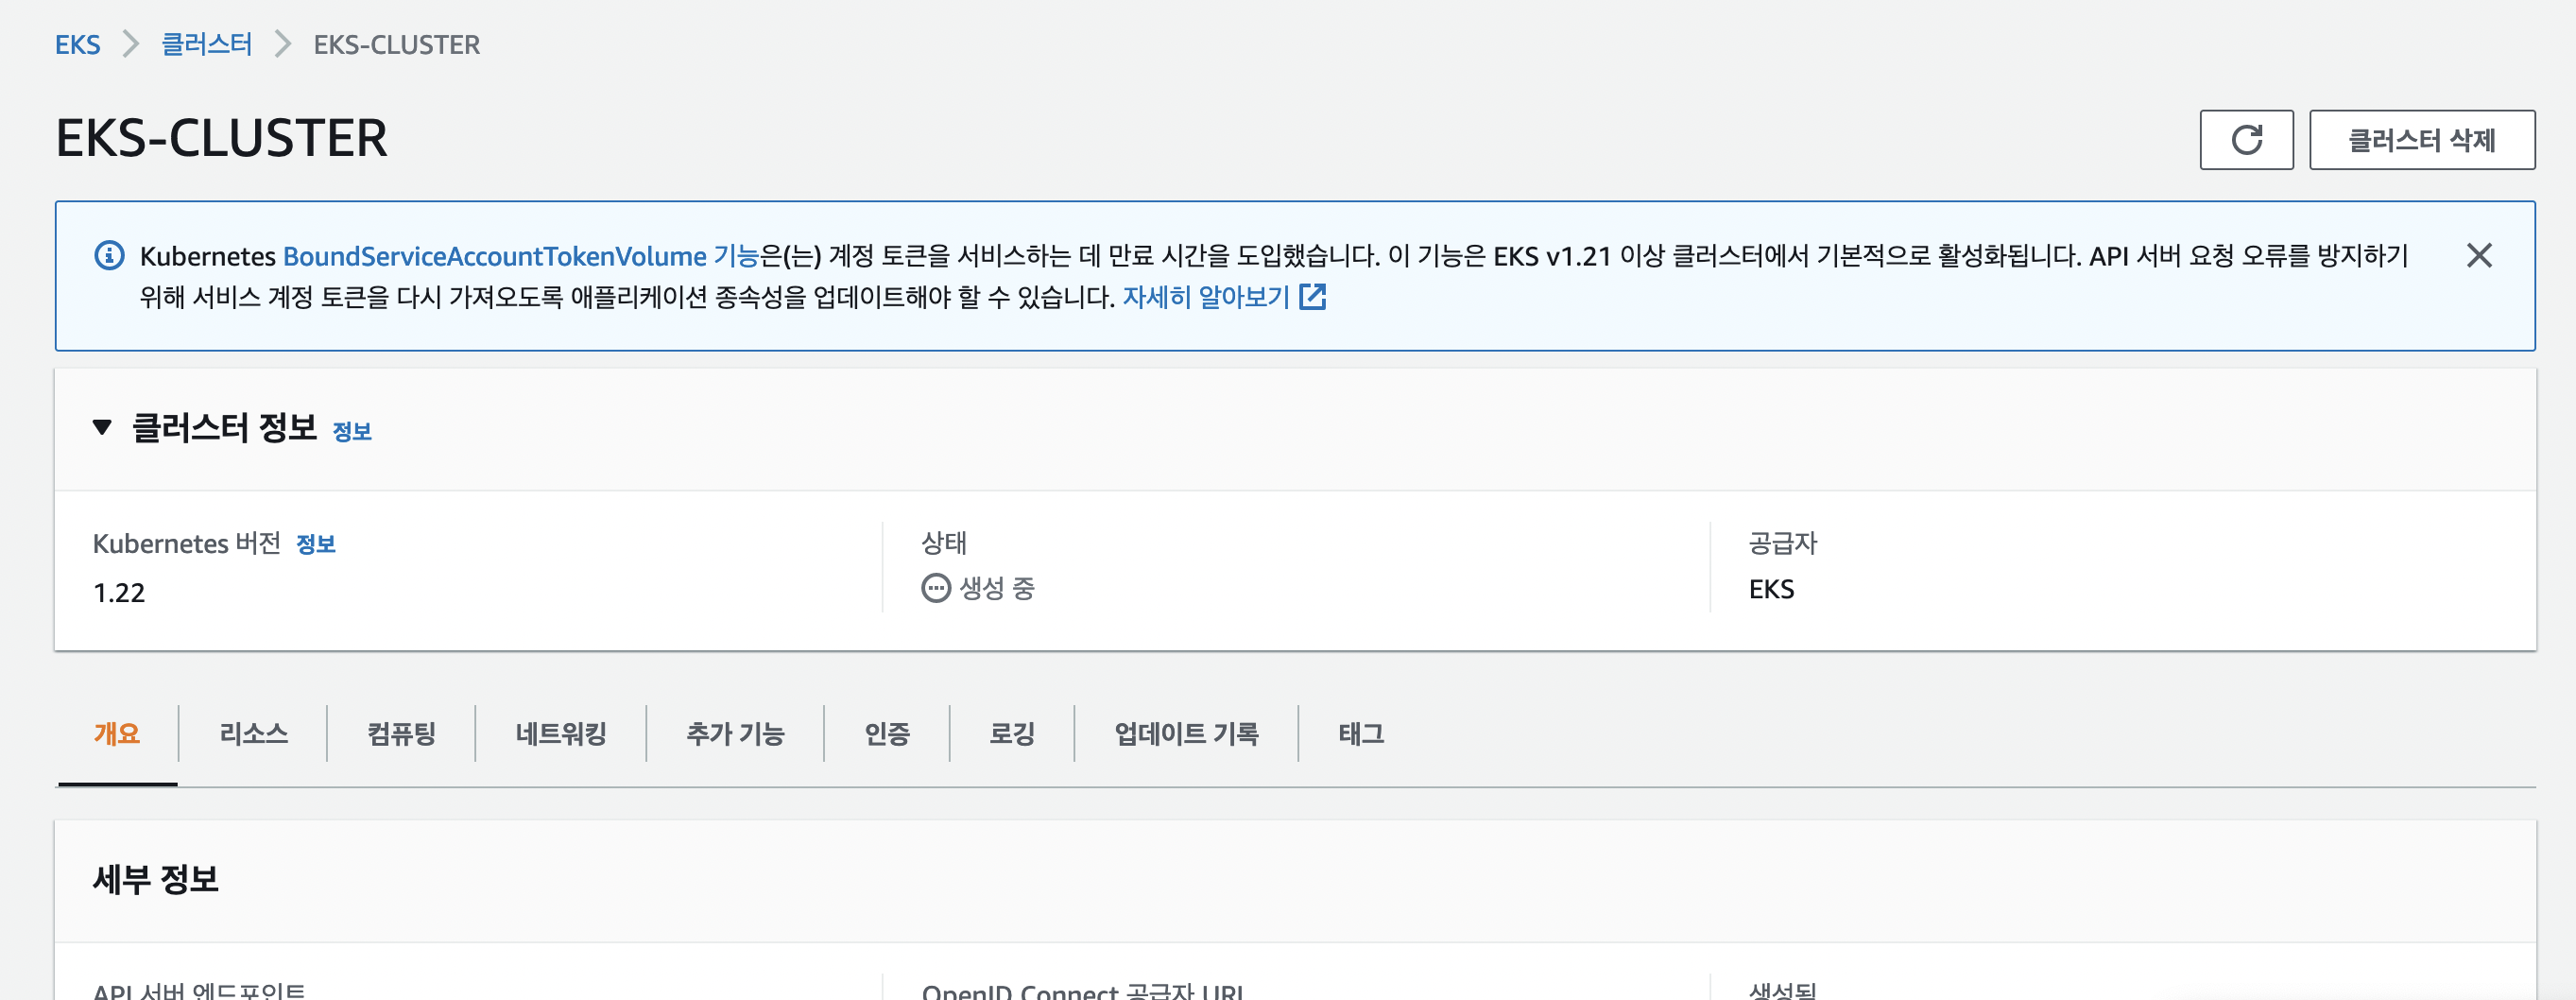Go to 클러스터 breadcrumb link

click(206, 45)
